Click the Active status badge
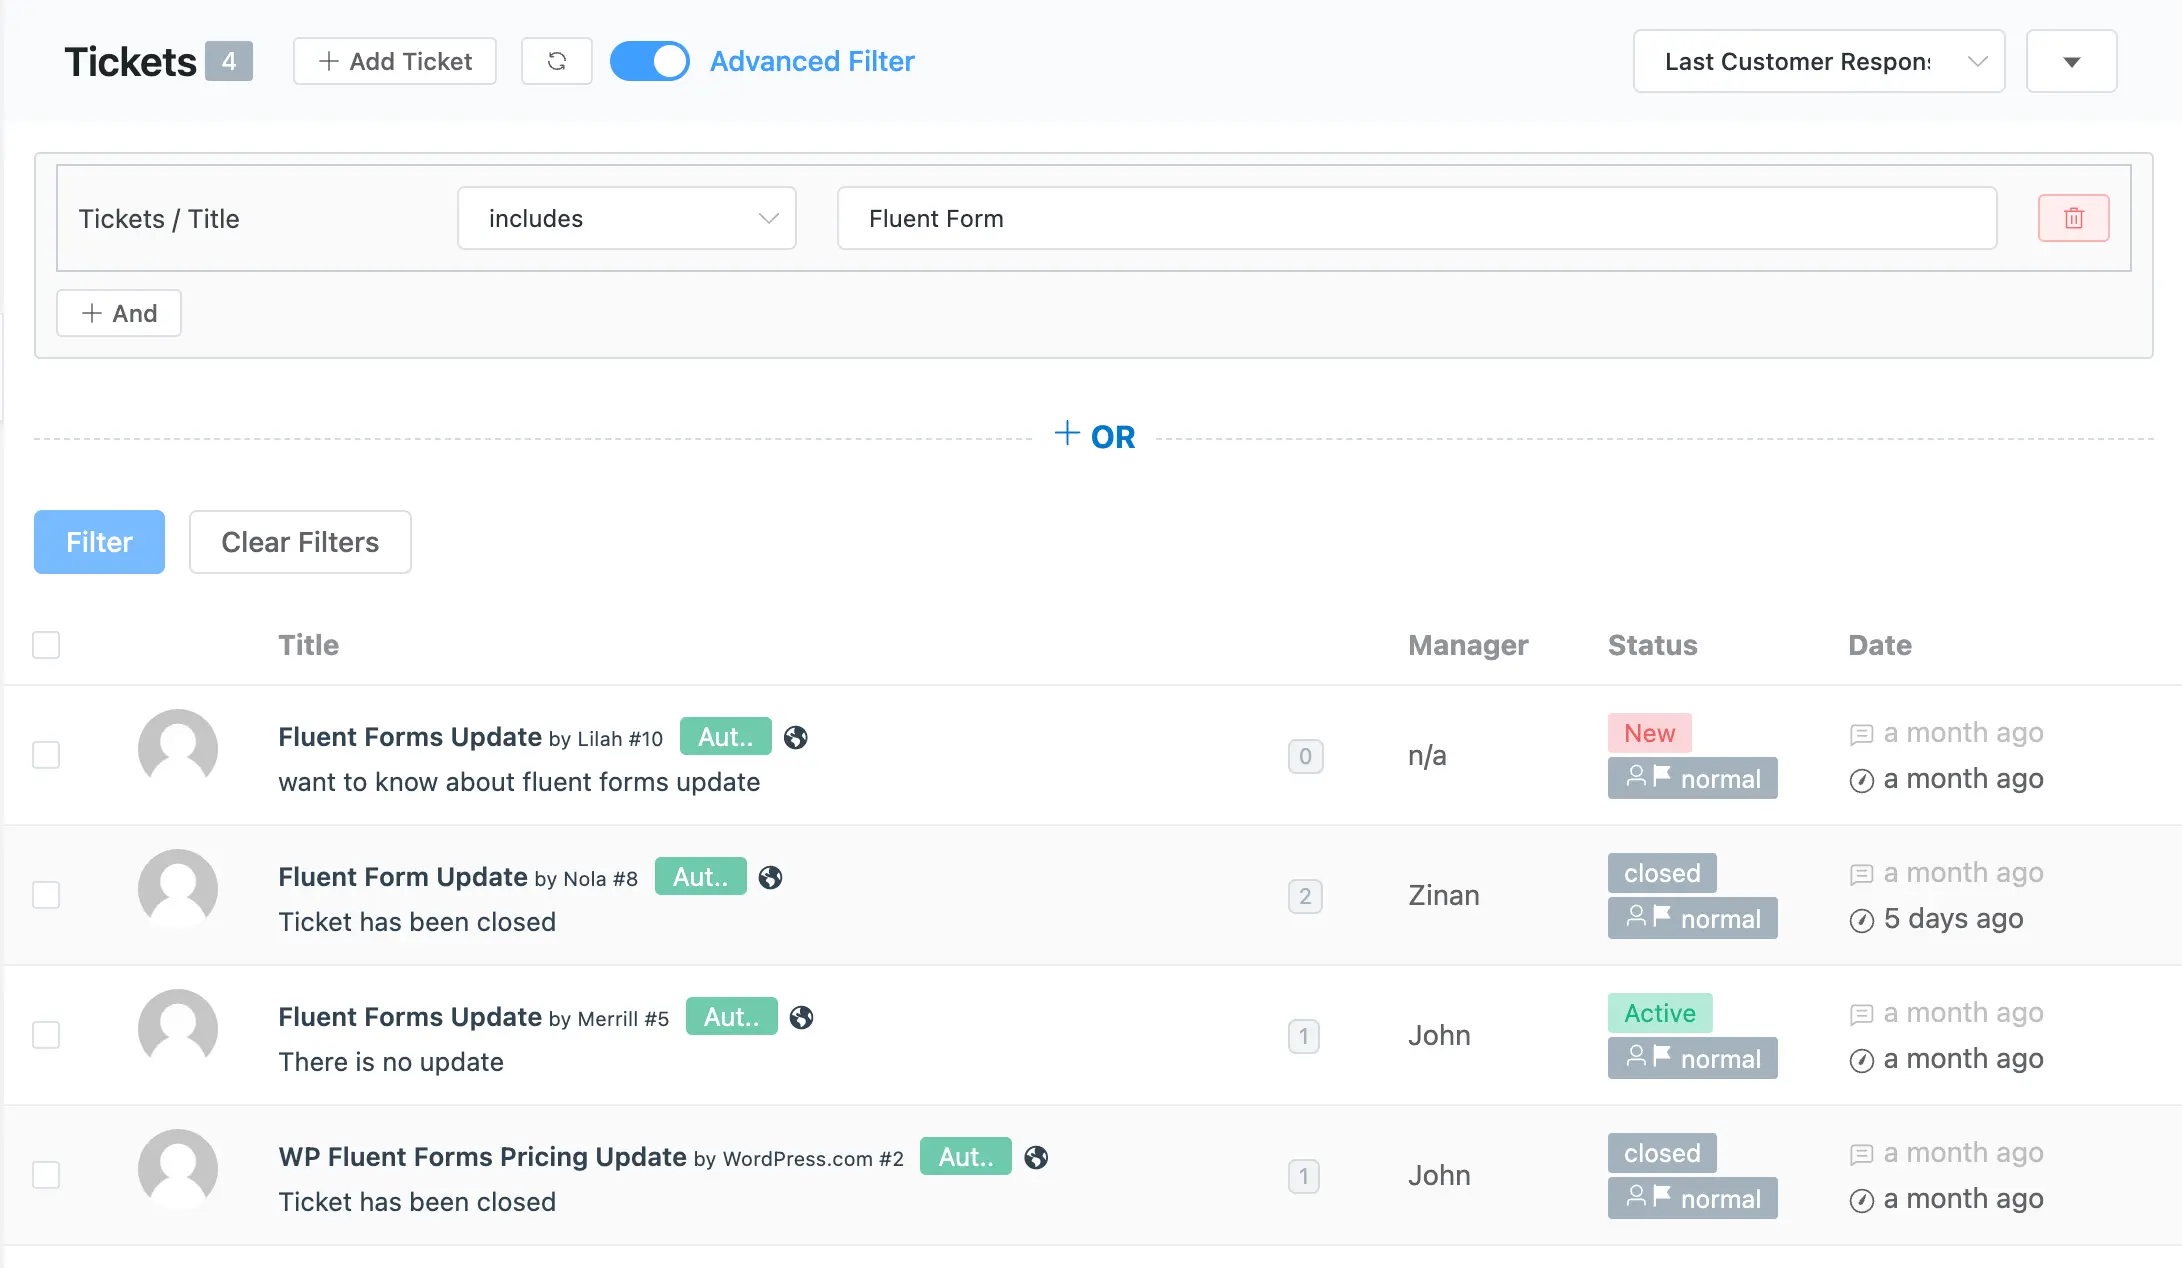2182x1268 pixels. (x=1660, y=1013)
